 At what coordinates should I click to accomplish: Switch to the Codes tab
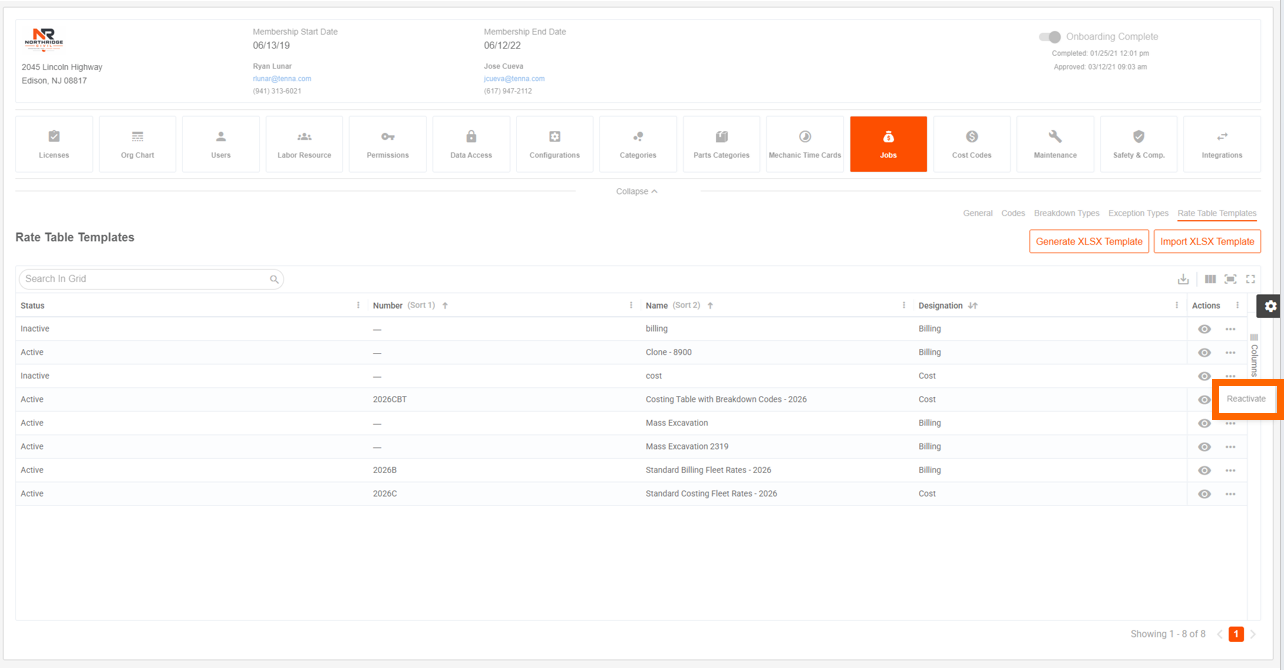point(1013,213)
